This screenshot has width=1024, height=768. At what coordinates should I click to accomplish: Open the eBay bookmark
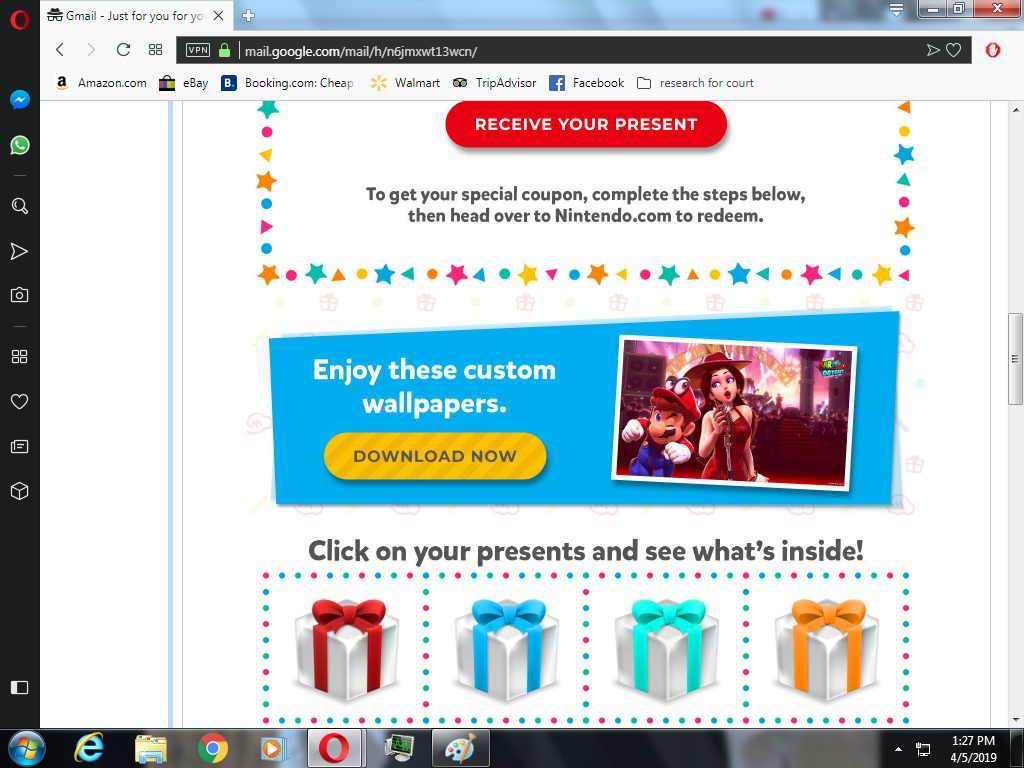pyautogui.click(x=184, y=83)
